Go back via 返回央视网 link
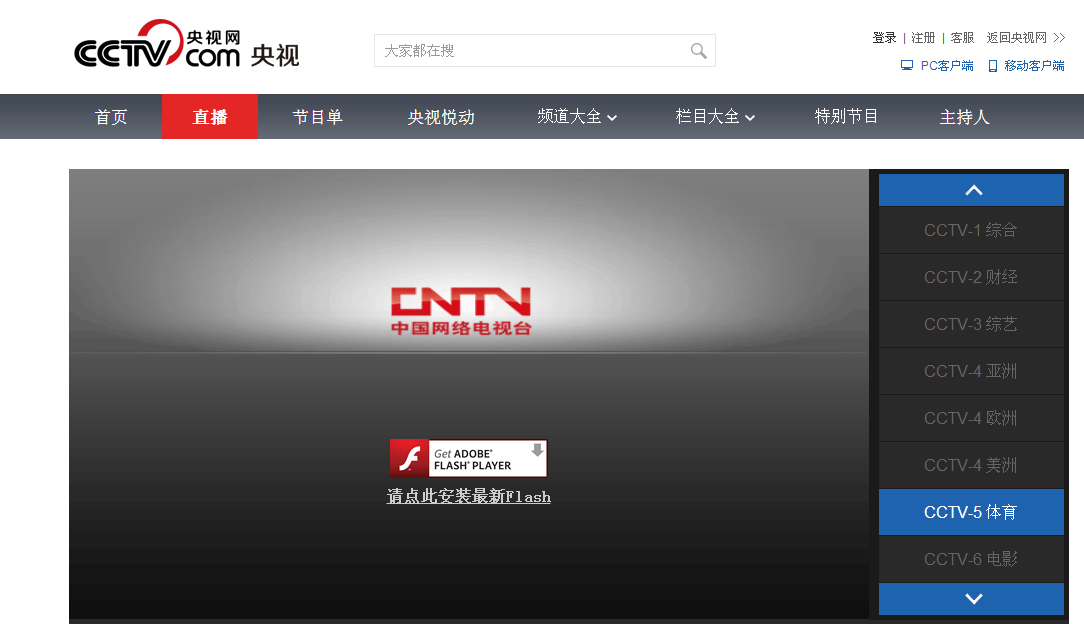The width and height of the screenshot is (1084, 624). (1016, 37)
